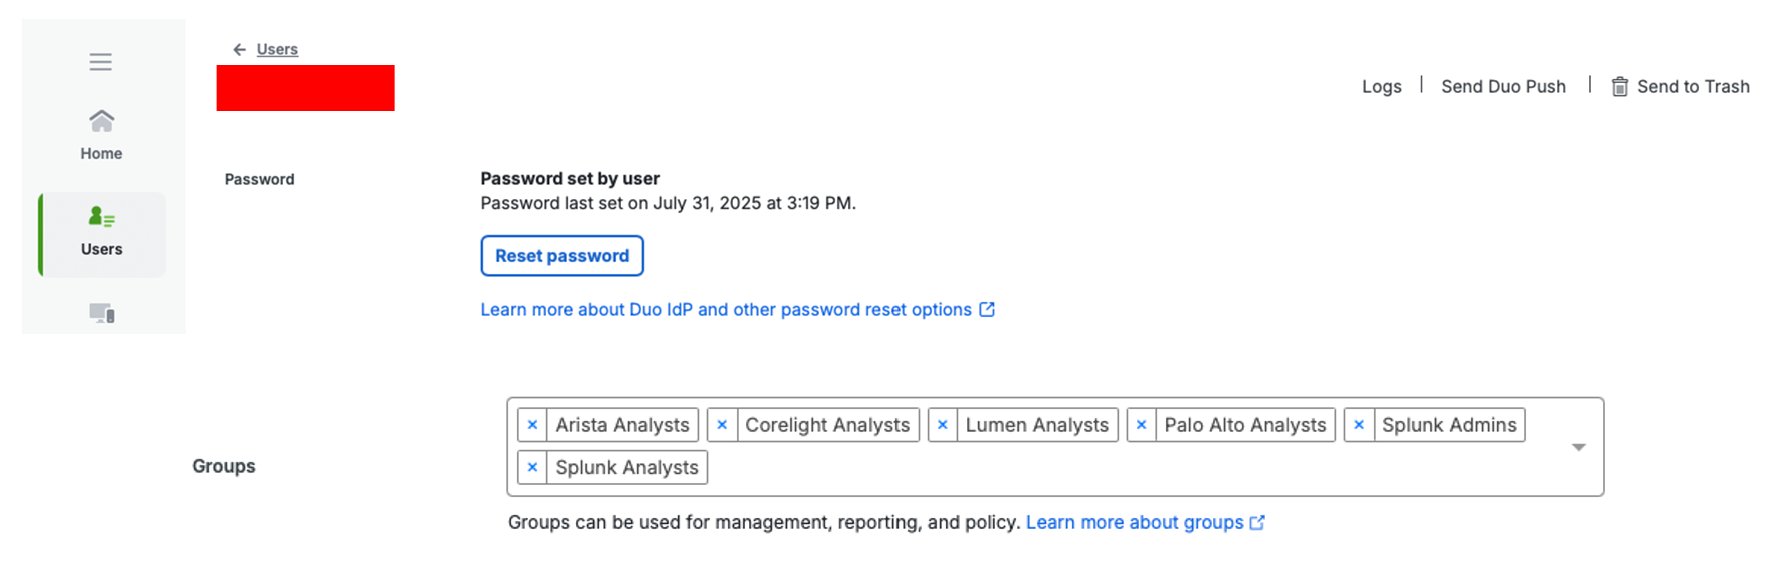The width and height of the screenshot is (1790, 564).
Task: Click the Palo Alto Analysts tag text
Action: coord(1245,425)
